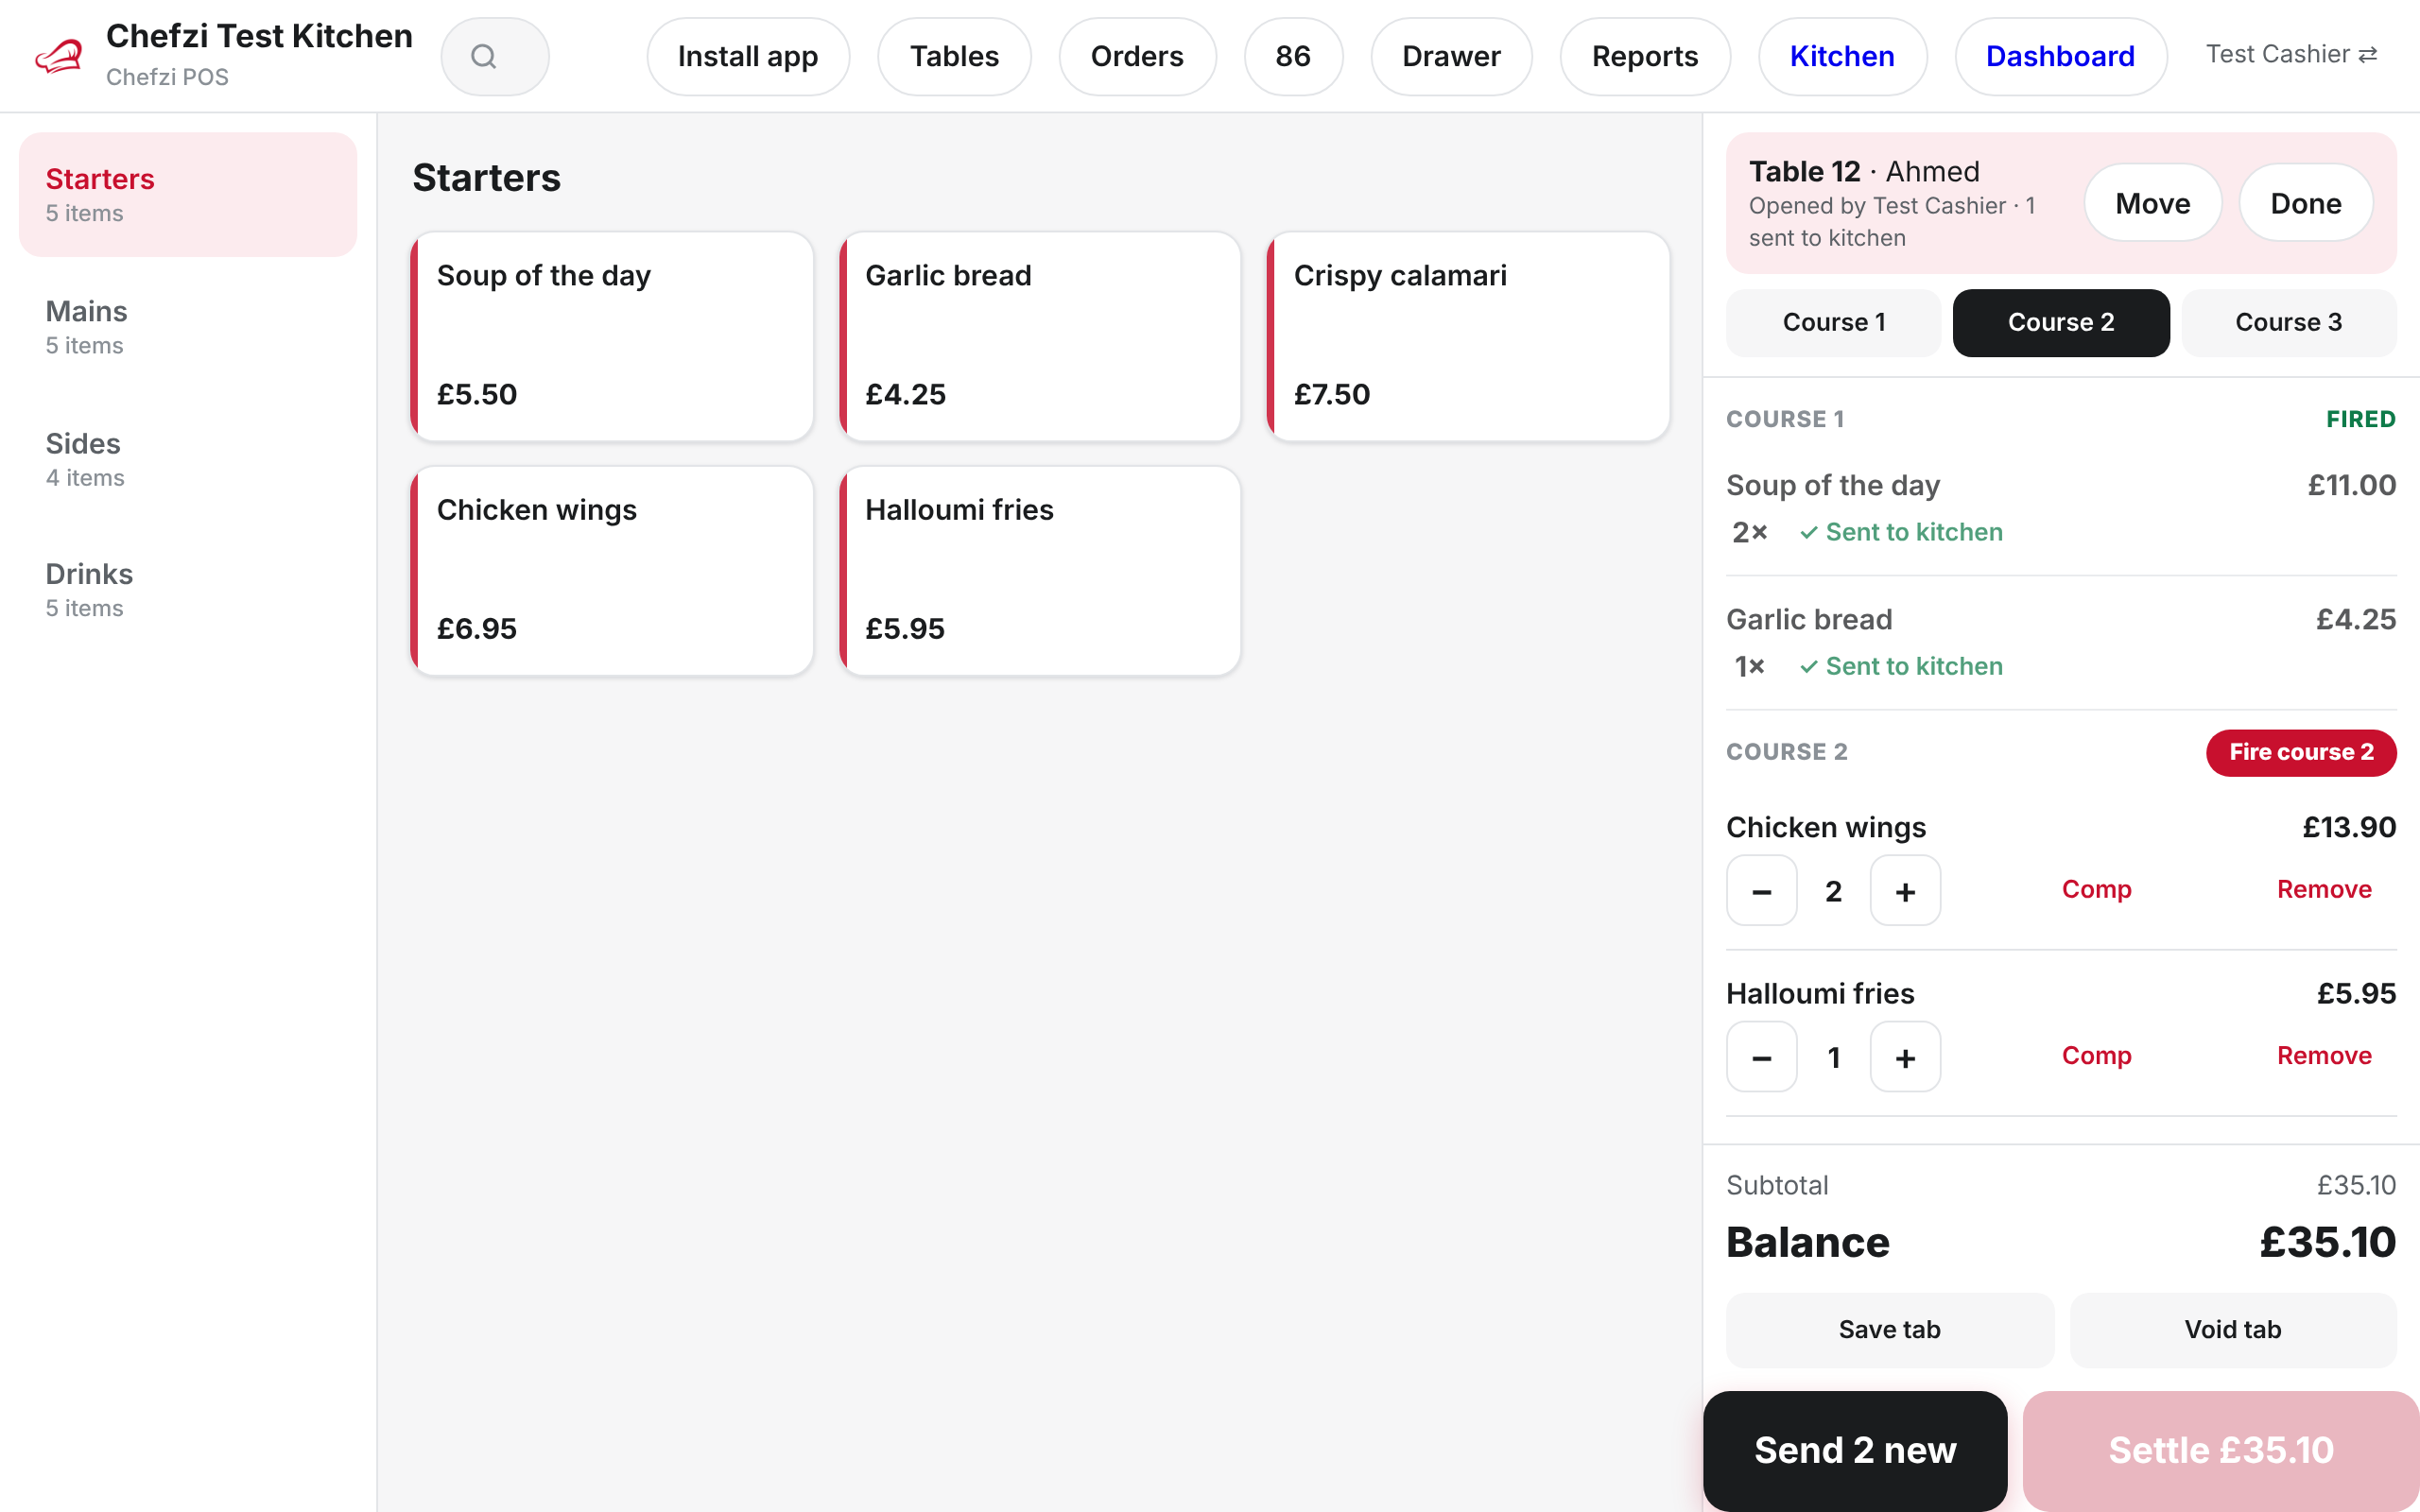The height and width of the screenshot is (1512, 2420).
Task: Increase Chicken wings quantity with plus
Action: coord(1905,890)
